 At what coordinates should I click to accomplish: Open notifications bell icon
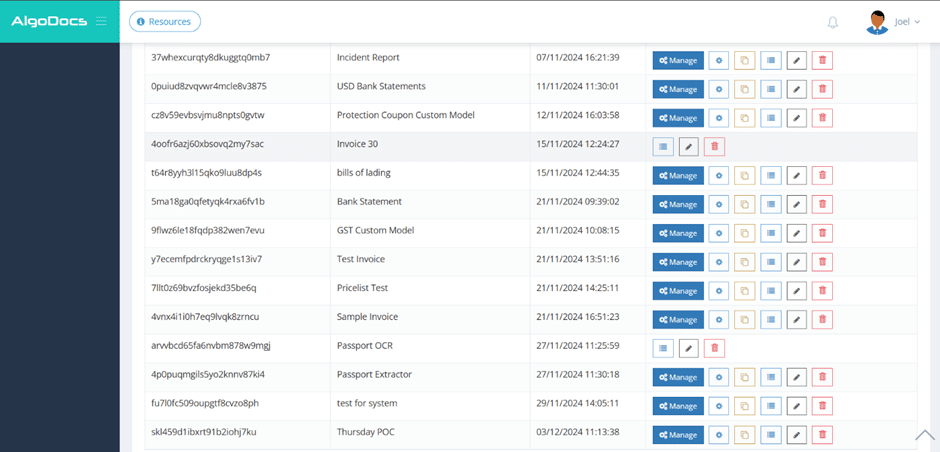tap(833, 22)
